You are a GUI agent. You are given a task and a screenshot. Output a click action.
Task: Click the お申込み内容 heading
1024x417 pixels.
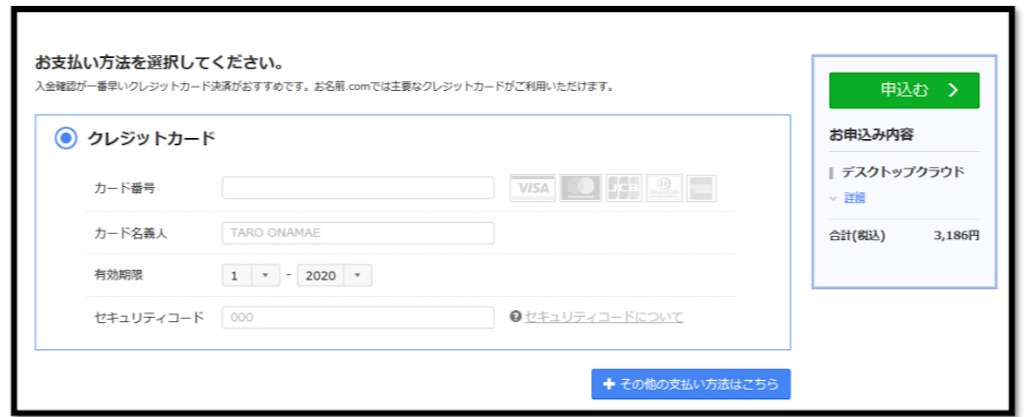click(871, 135)
